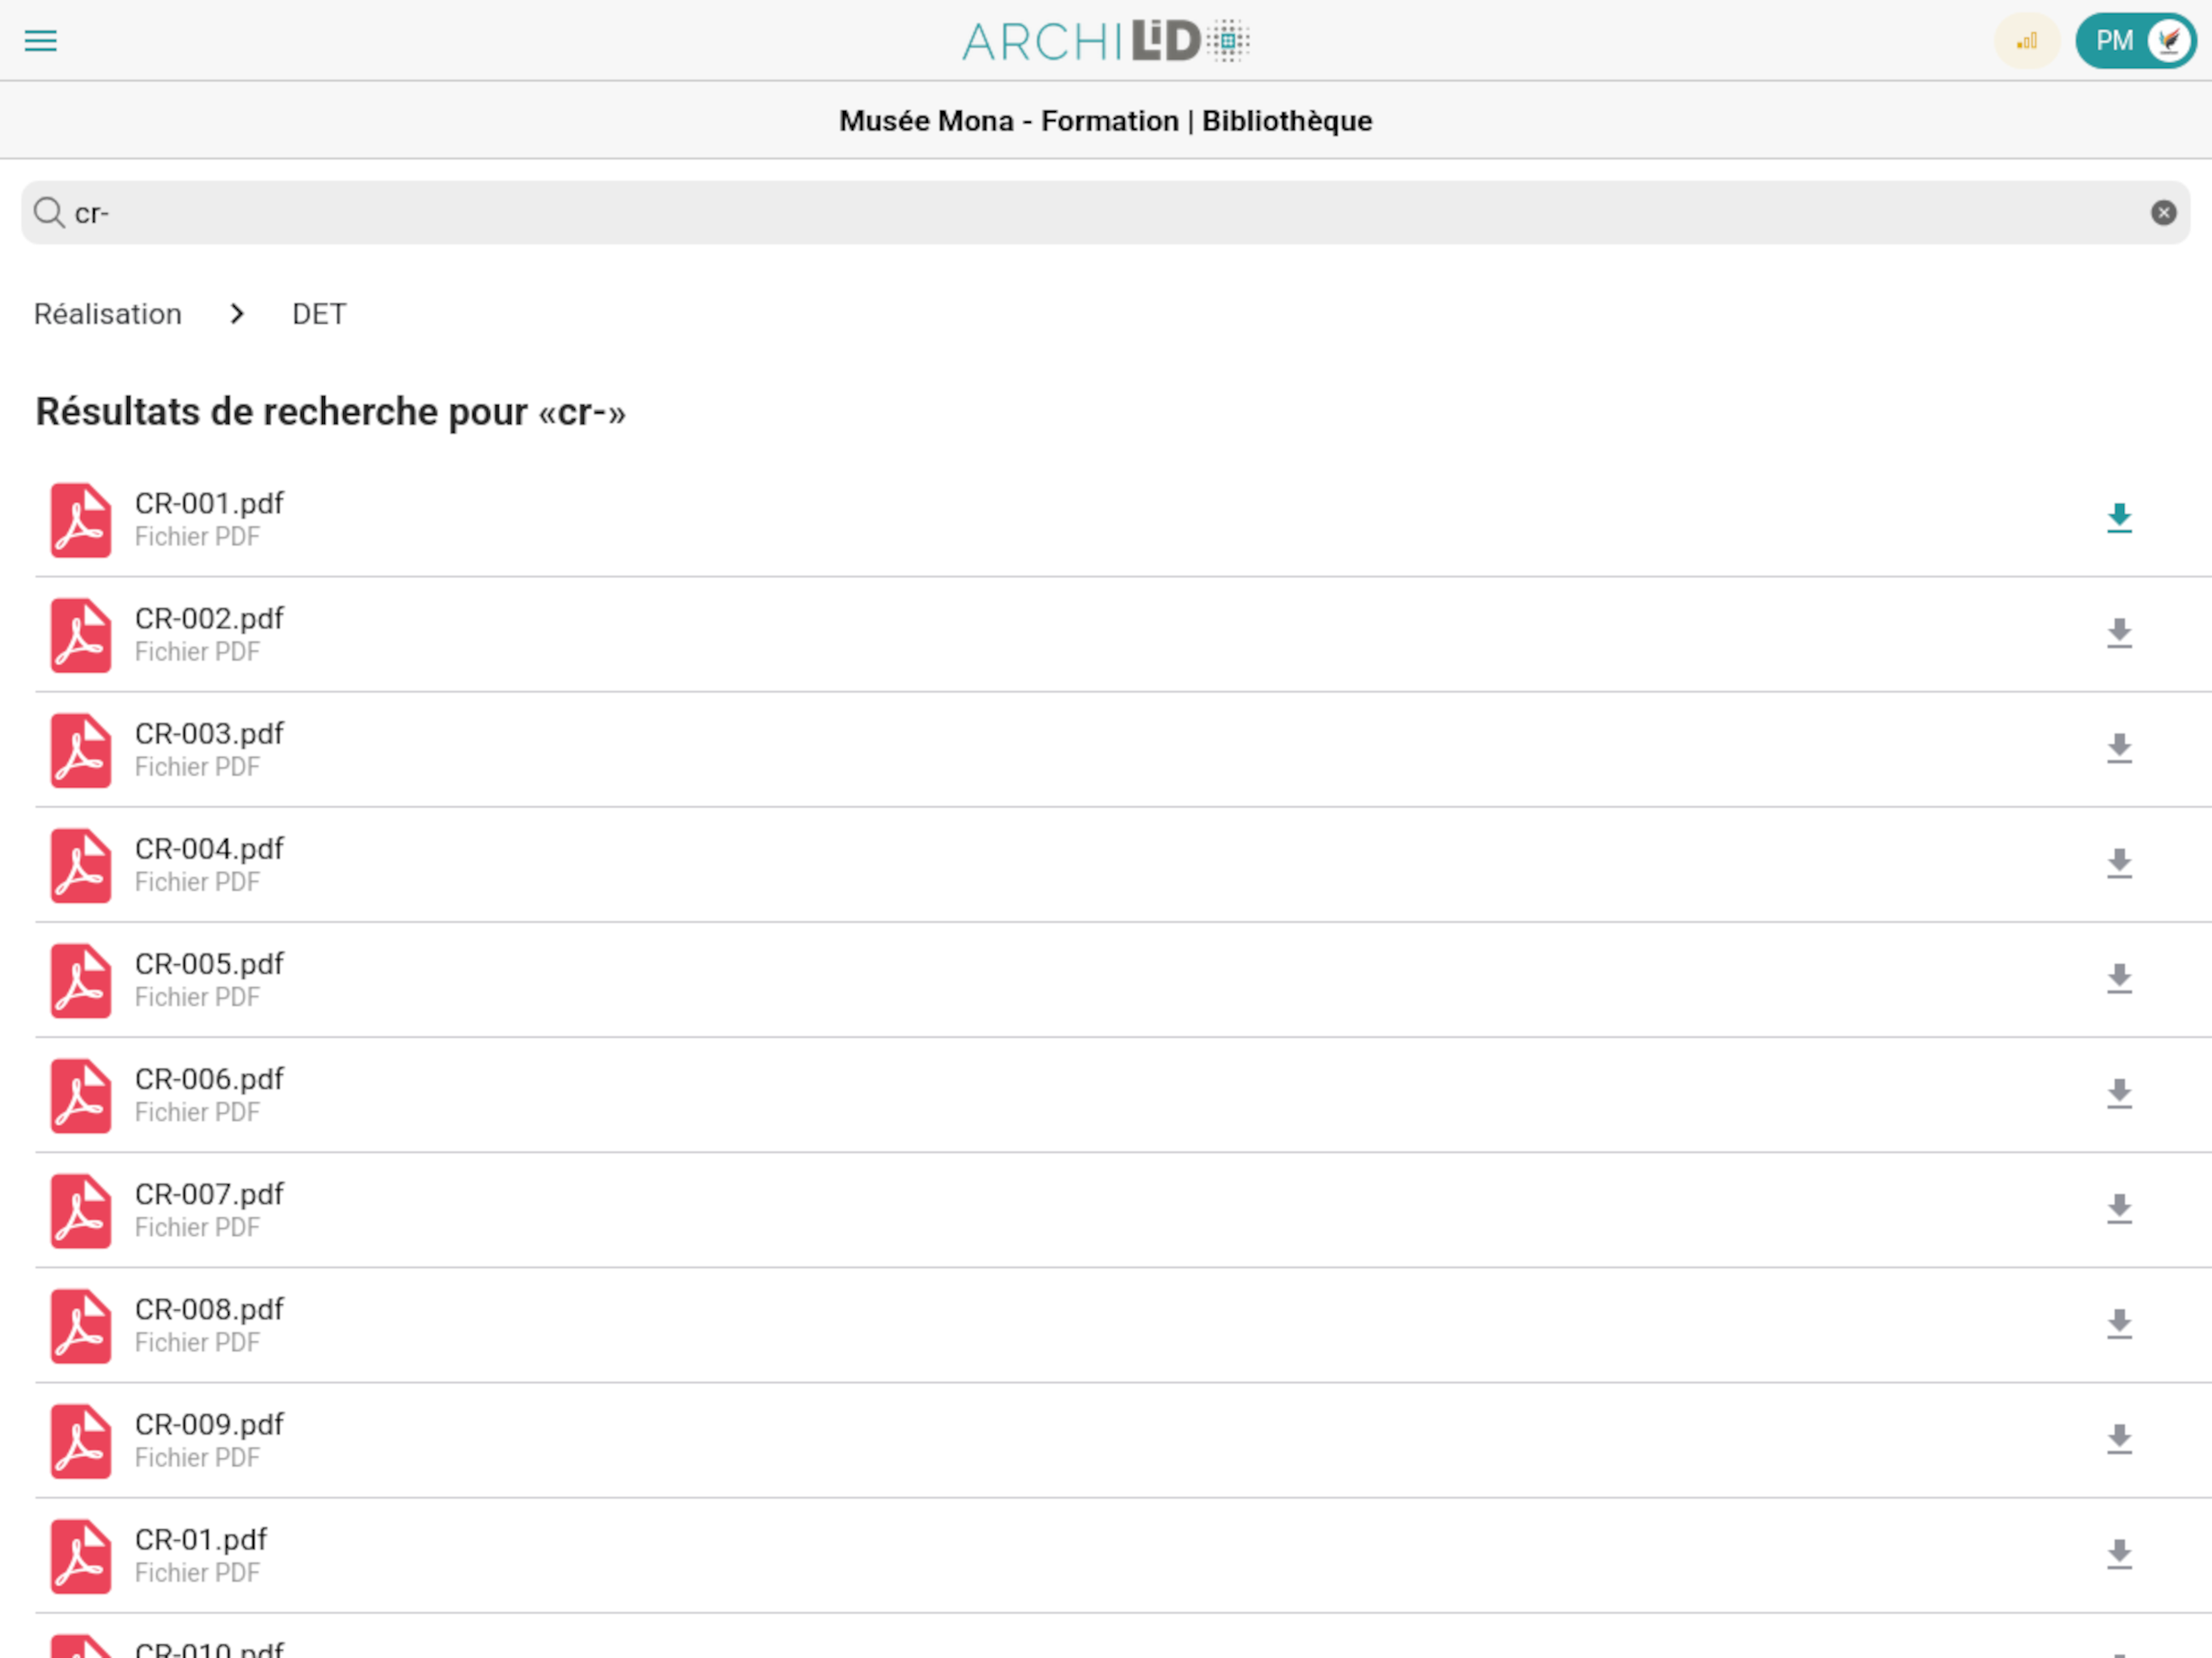The height and width of the screenshot is (1658, 2212).
Task: Click the breadcrumb chevron separator
Action: click(237, 314)
